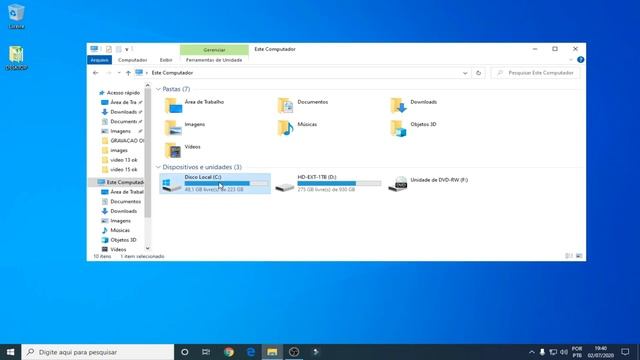Screen dimensions: 640x360
Task: Collapse the Pastas (7) group
Action: point(158,89)
